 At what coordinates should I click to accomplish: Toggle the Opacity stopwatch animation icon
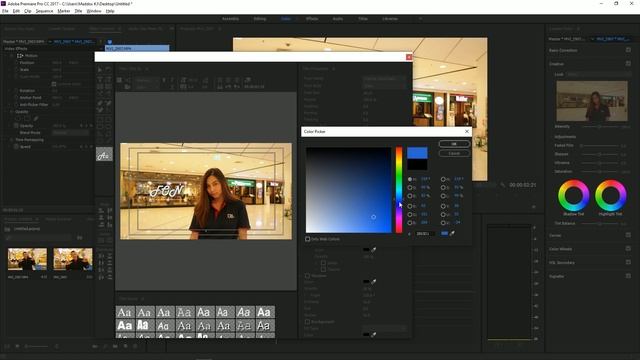pyautogui.click(x=16, y=126)
